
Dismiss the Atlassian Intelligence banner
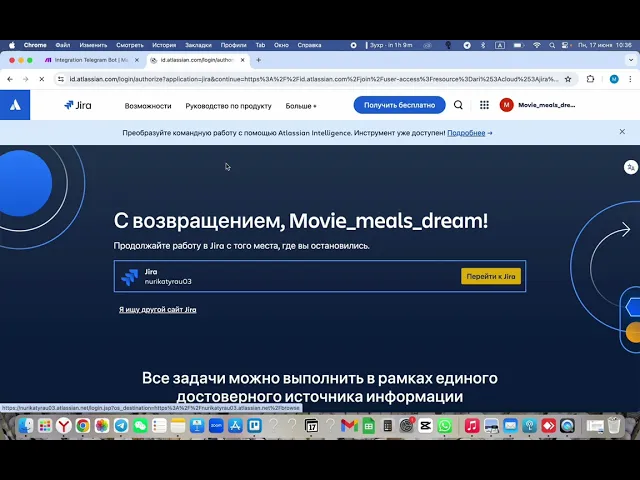click(x=622, y=132)
